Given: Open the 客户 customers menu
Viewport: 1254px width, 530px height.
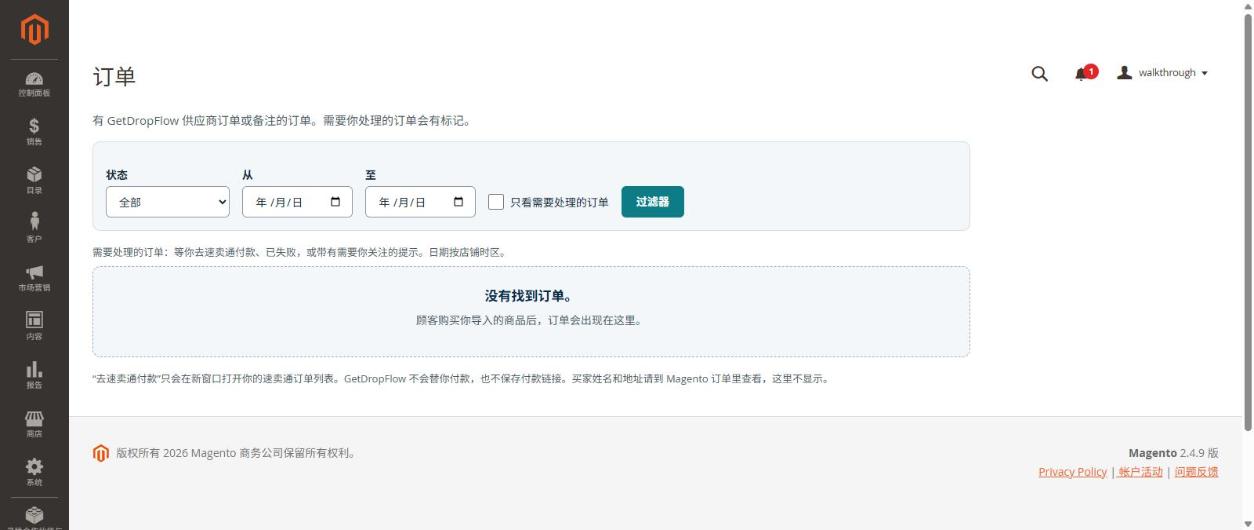Looking at the screenshot, I should [x=34, y=228].
